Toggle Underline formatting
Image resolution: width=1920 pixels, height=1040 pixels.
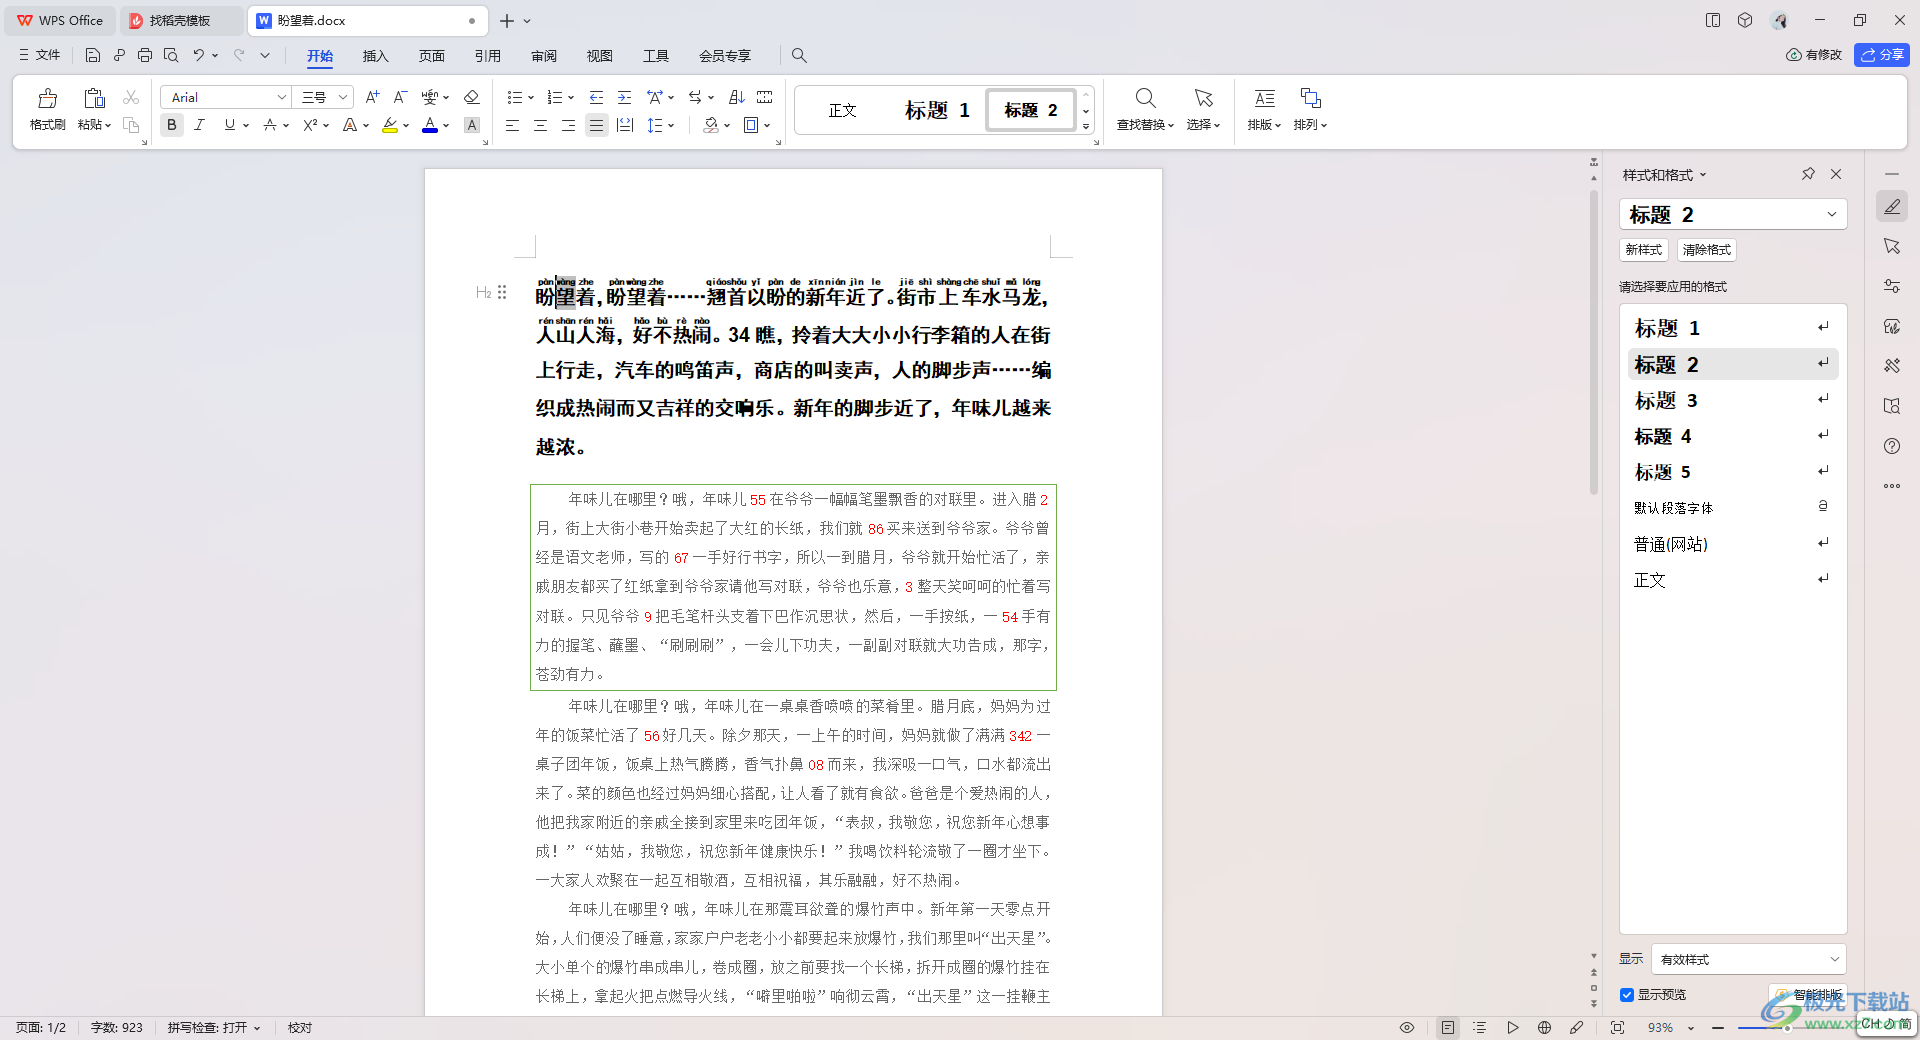click(230, 125)
